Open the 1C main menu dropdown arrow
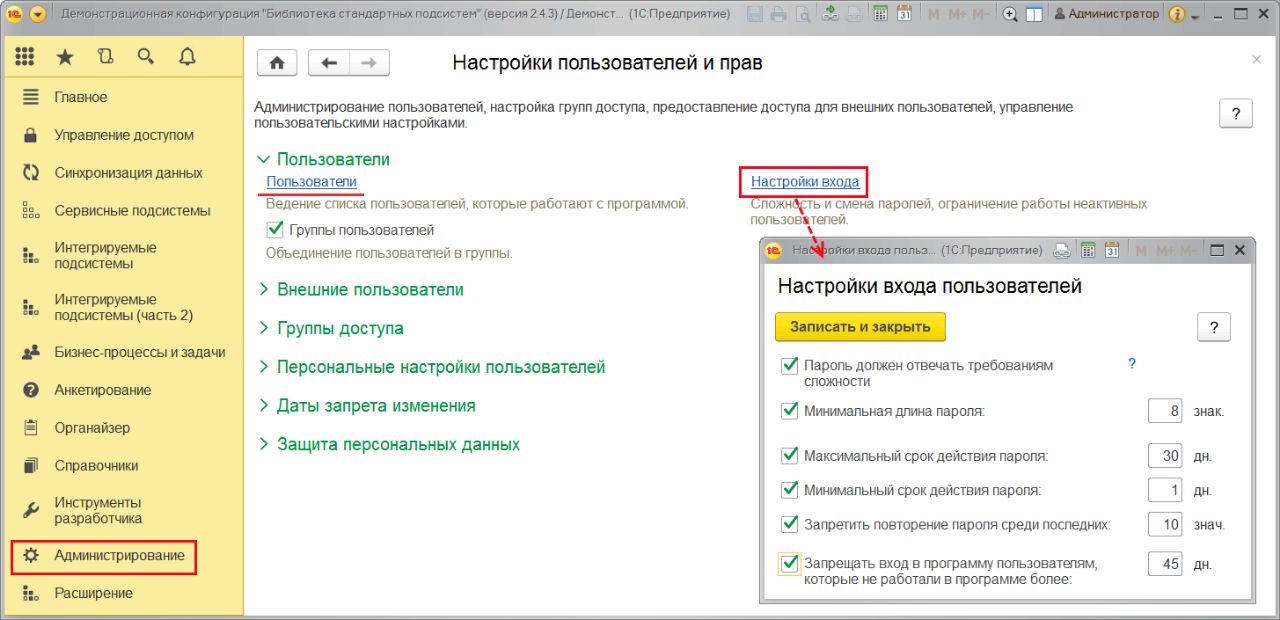The height and width of the screenshot is (620, 1280). (x=38, y=14)
